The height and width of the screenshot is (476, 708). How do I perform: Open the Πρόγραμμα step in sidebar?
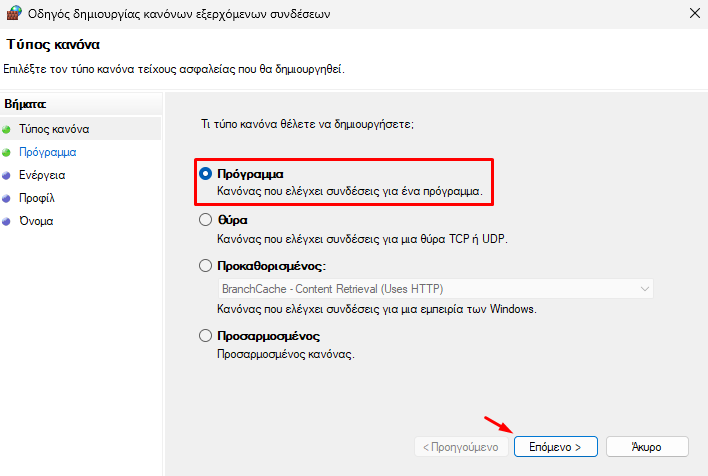coord(47,152)
